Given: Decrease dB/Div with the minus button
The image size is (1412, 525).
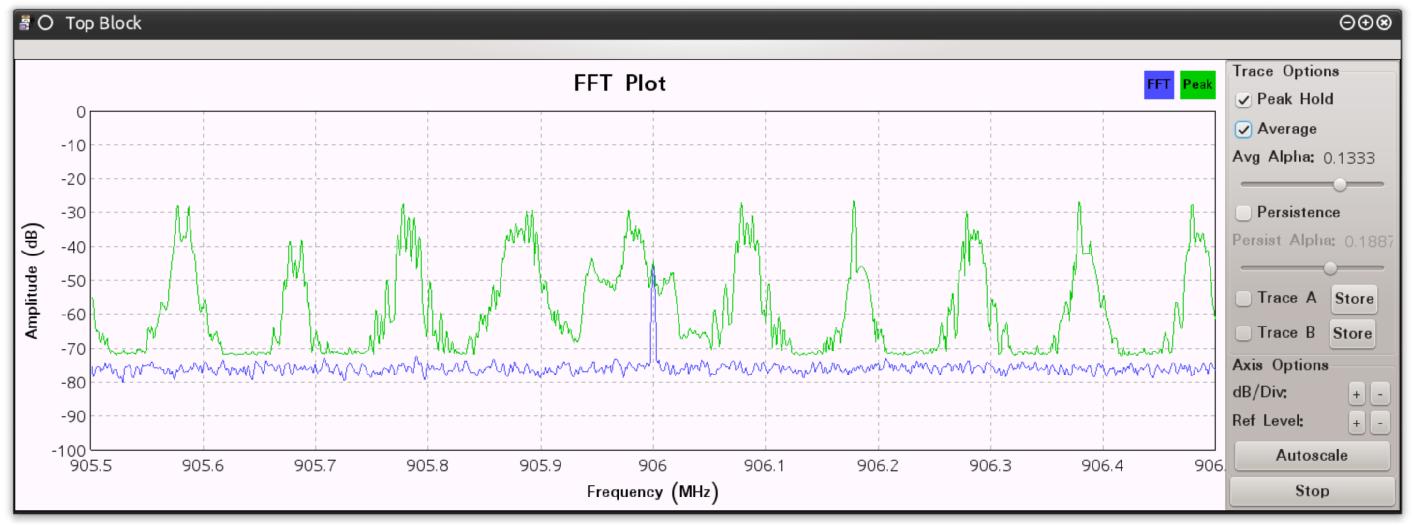Looking at the screenshot, I should 1380,395.
